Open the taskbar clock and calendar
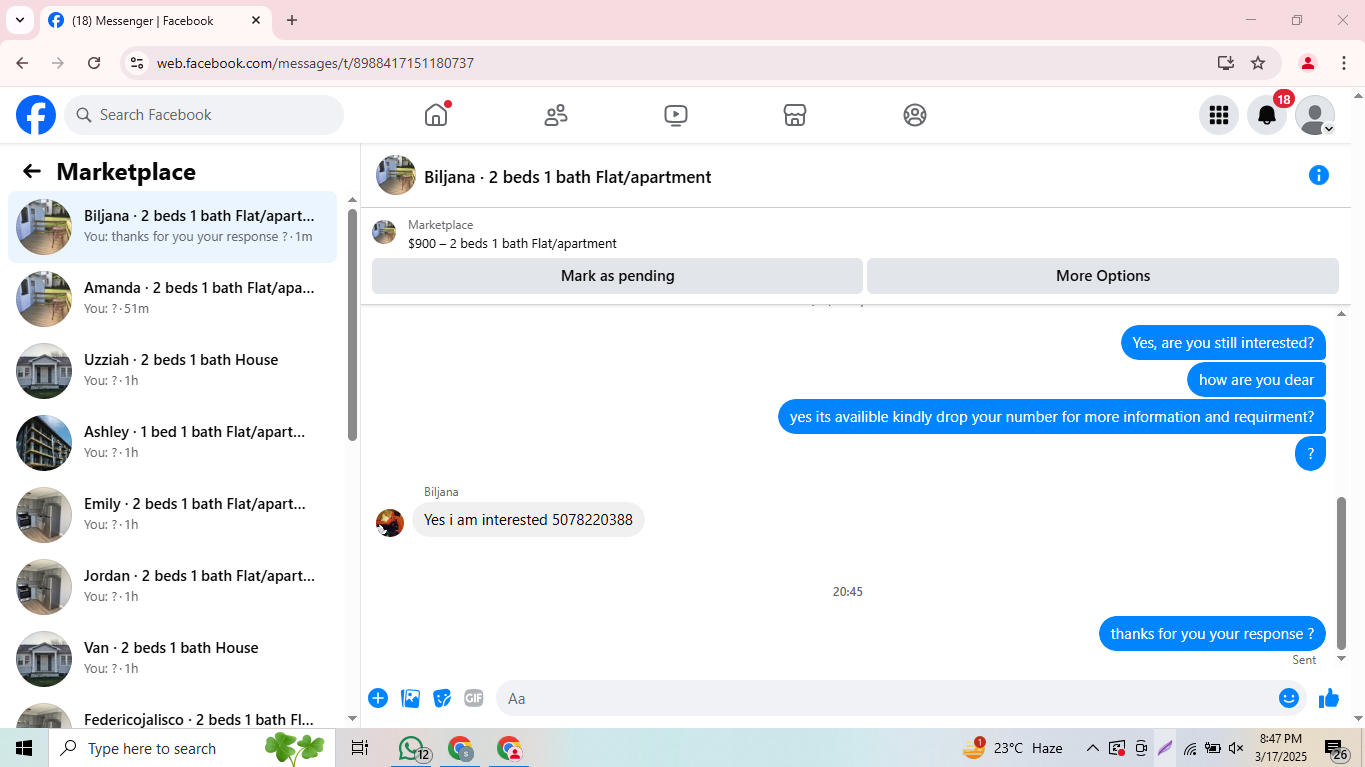 [1281, 748]
